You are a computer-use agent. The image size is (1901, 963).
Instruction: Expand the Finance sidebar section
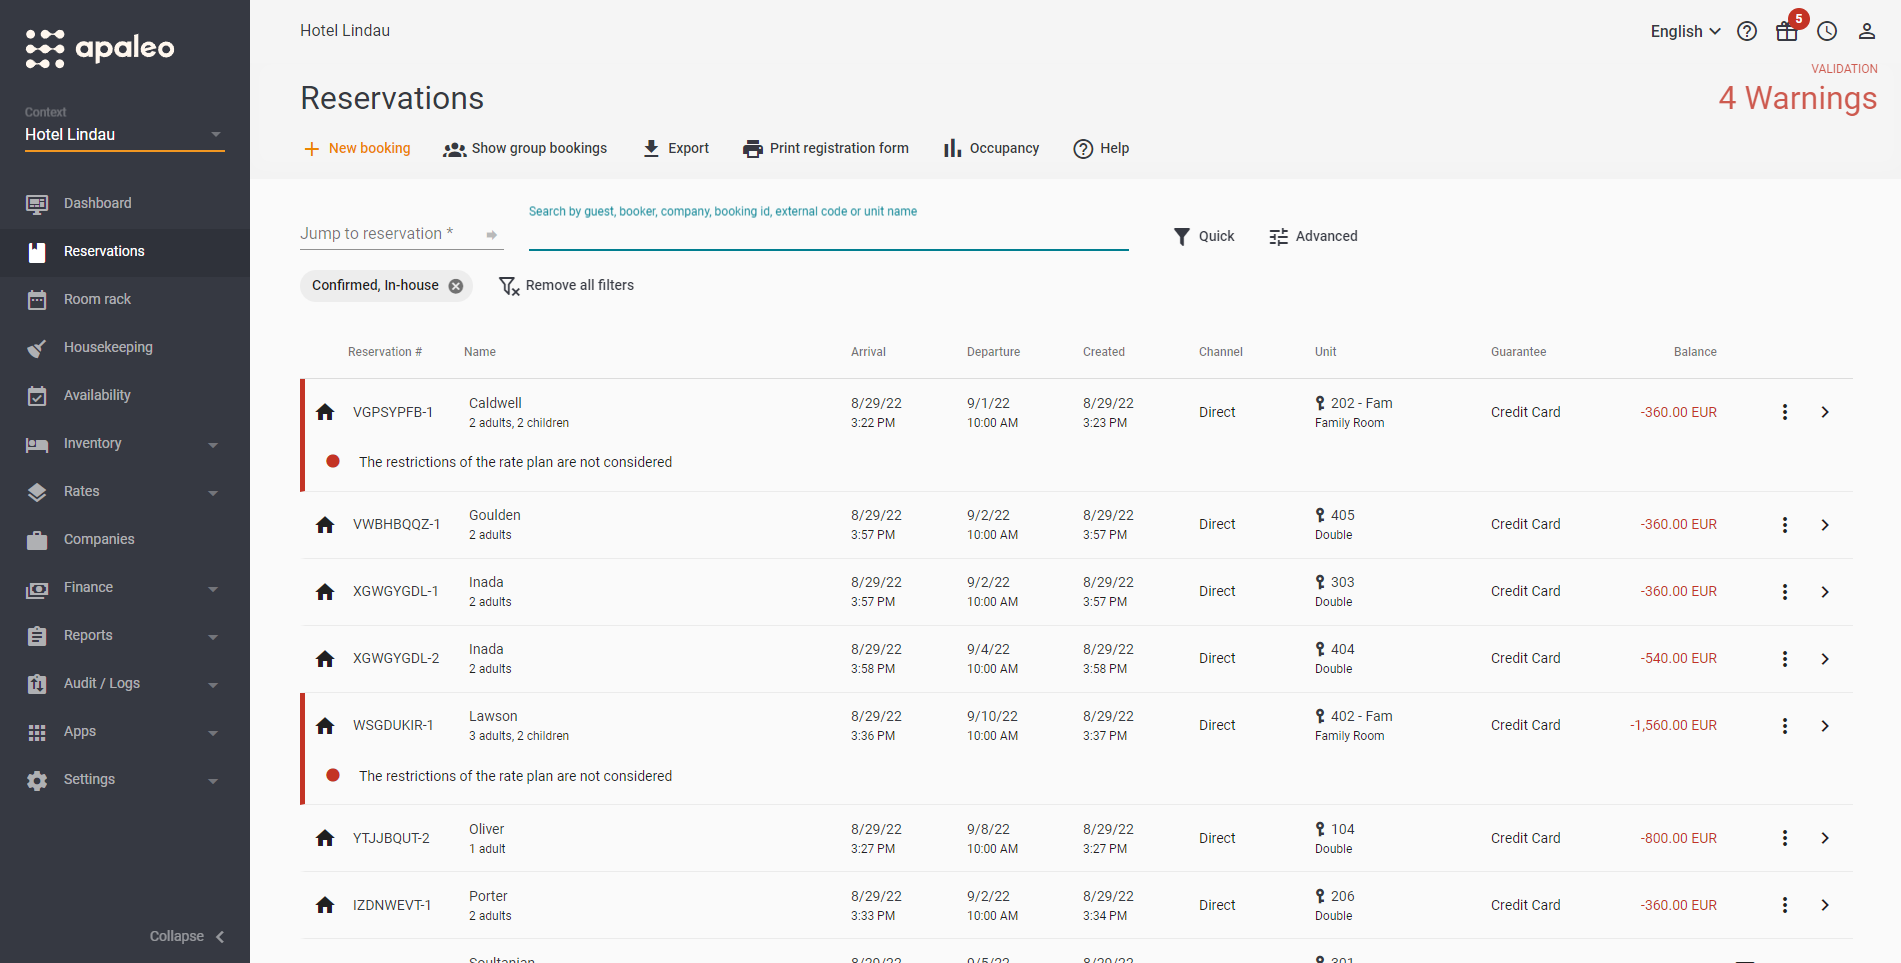click(89, 587)
